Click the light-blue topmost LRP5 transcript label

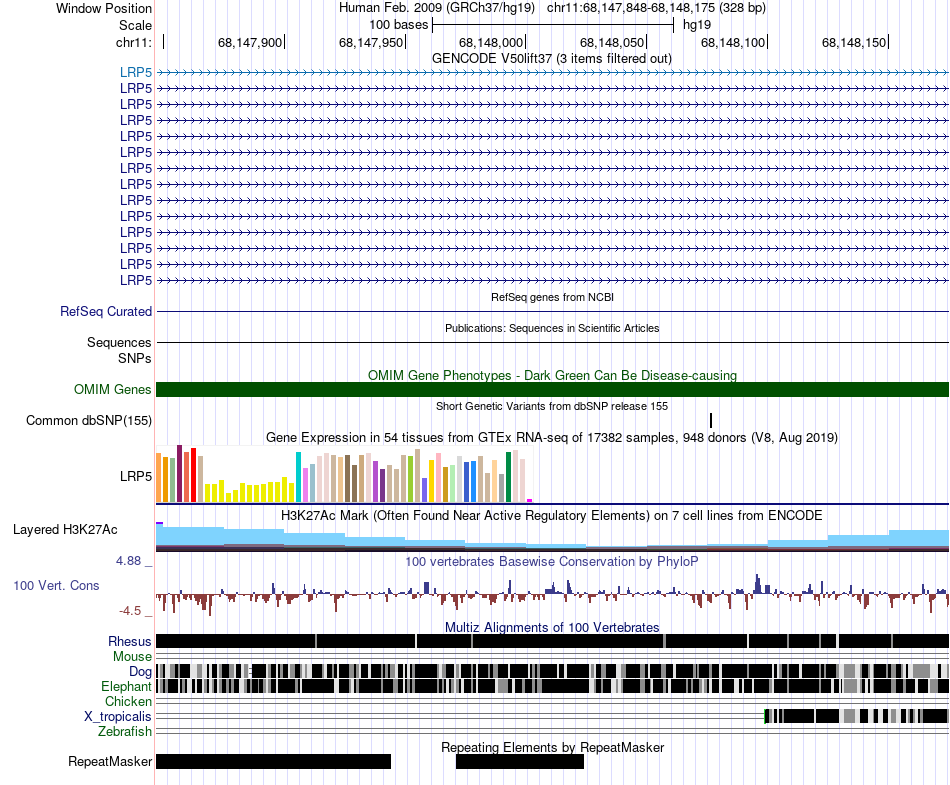136,72
